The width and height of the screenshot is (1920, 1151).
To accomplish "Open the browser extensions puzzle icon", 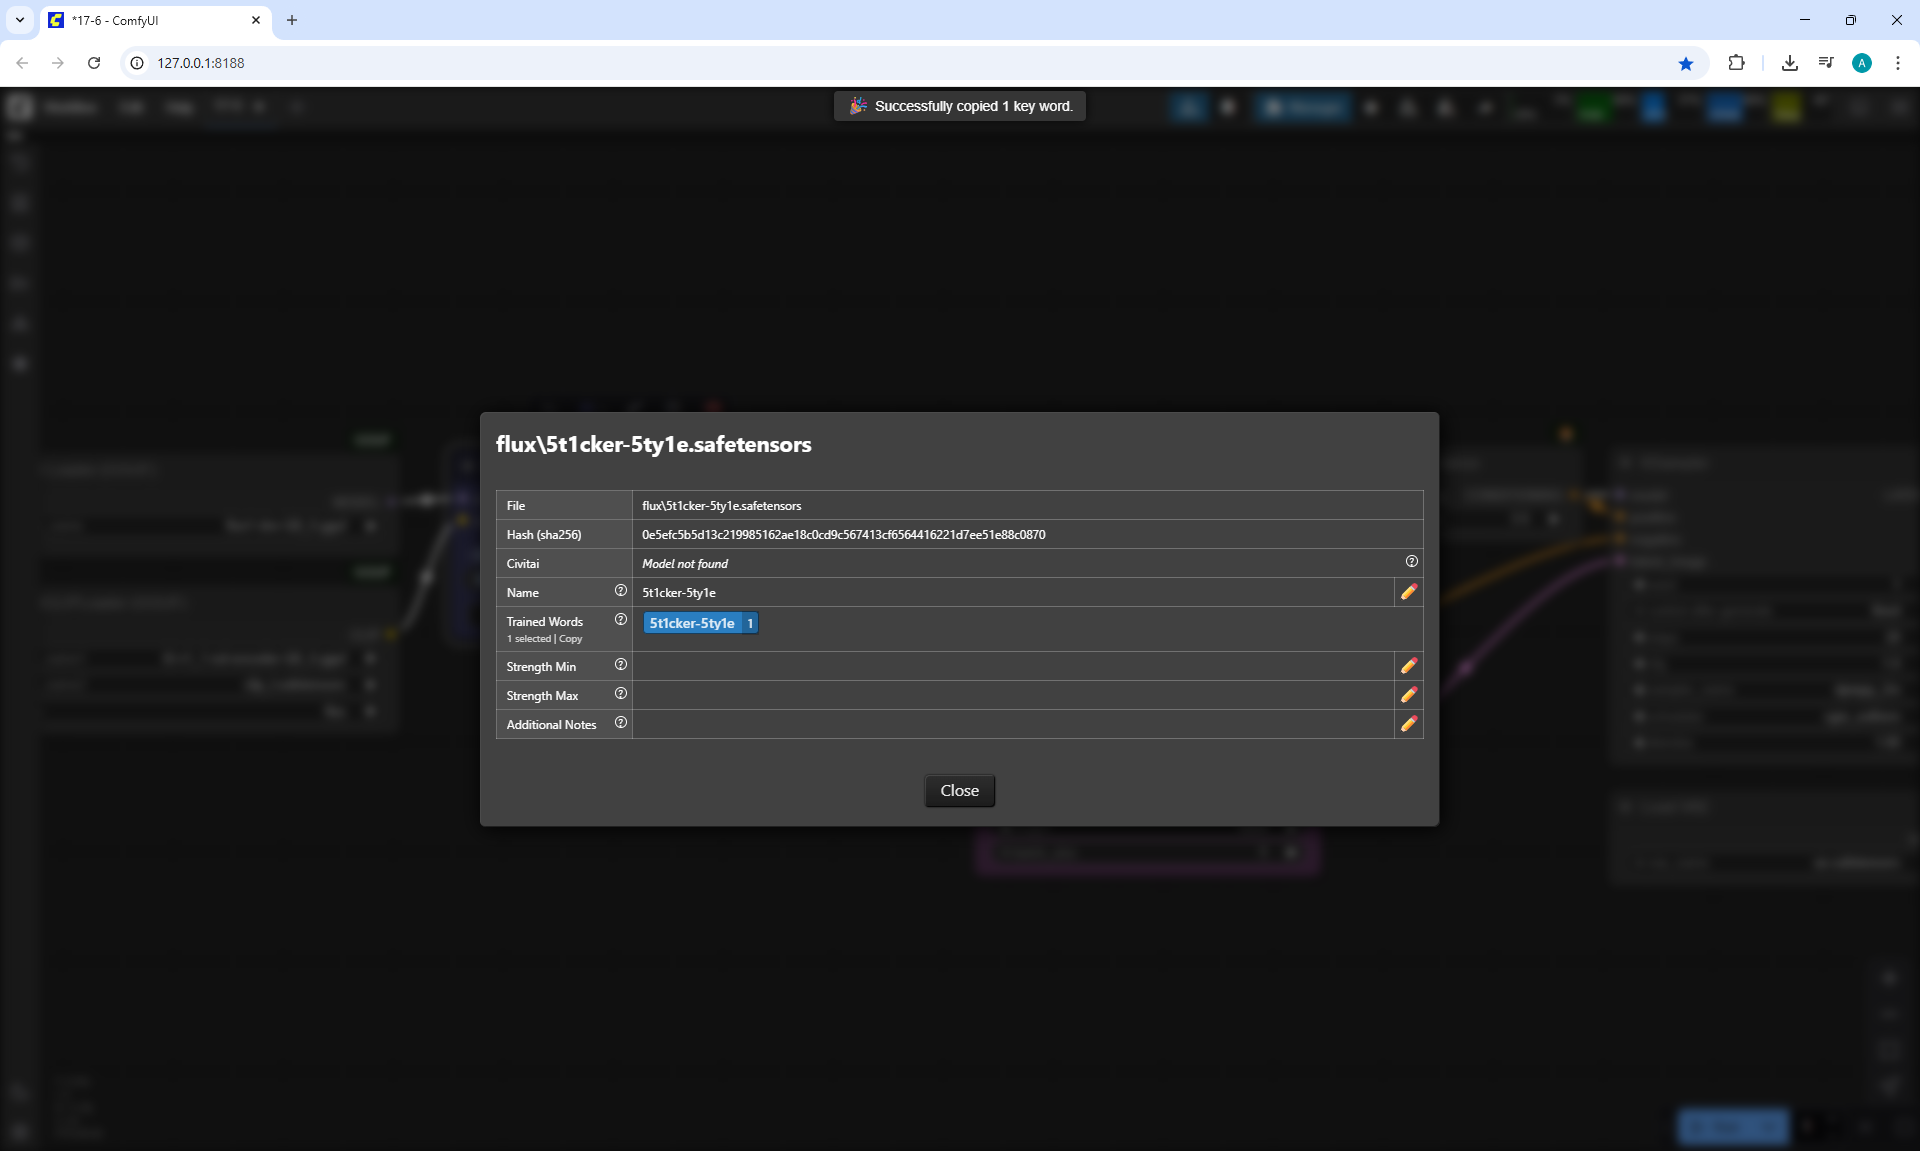I will 1736,63.
